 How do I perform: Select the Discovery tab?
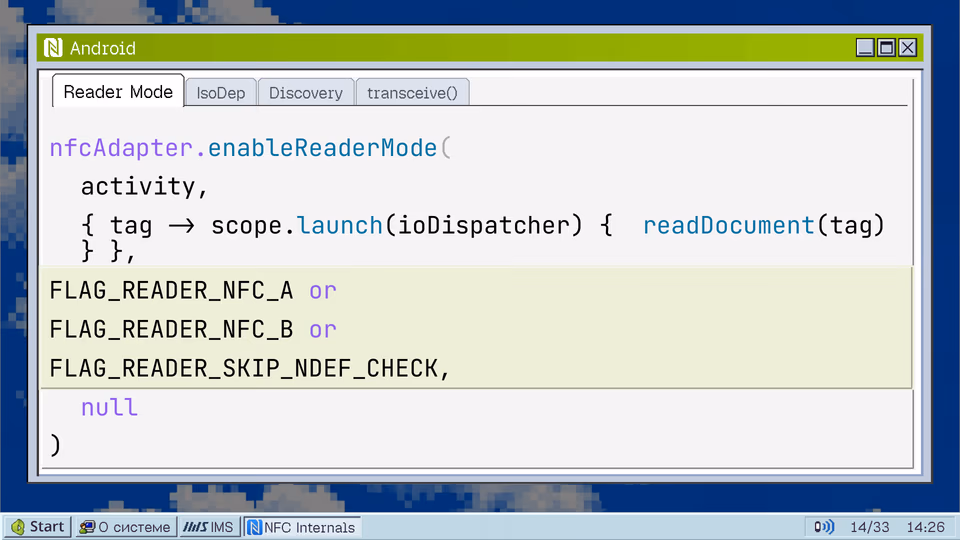(x=306, y=92)
